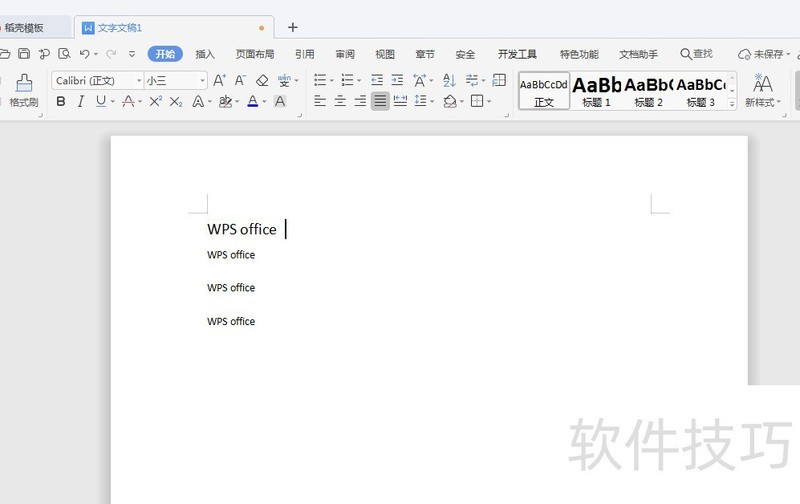Toggle Bold formatting
The height and width of the screenshot is (504, 800).
click(61, 101)
